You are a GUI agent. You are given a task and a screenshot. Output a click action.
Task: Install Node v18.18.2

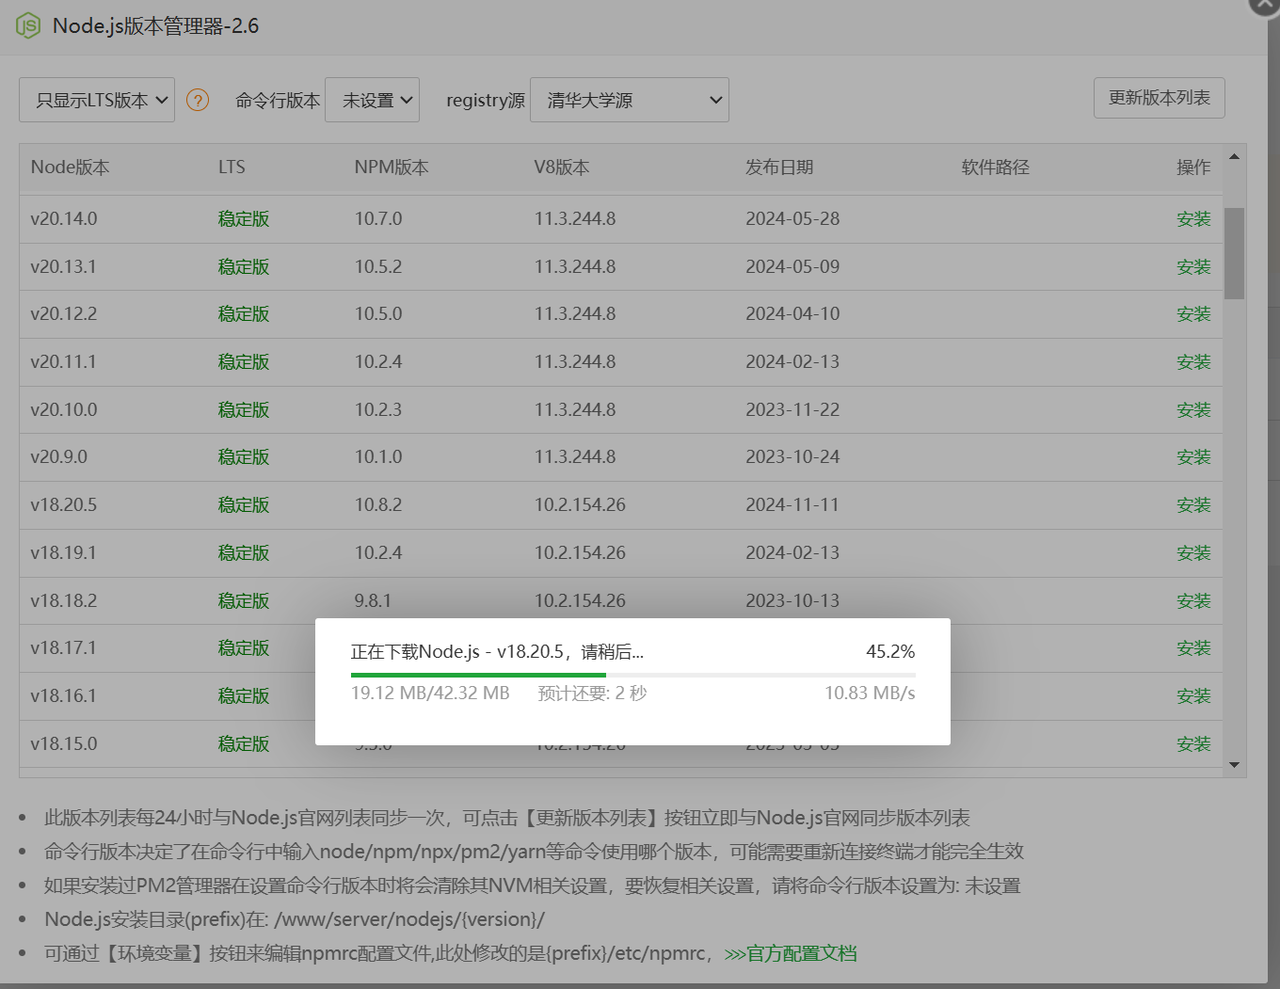[x=1193, y=601]
